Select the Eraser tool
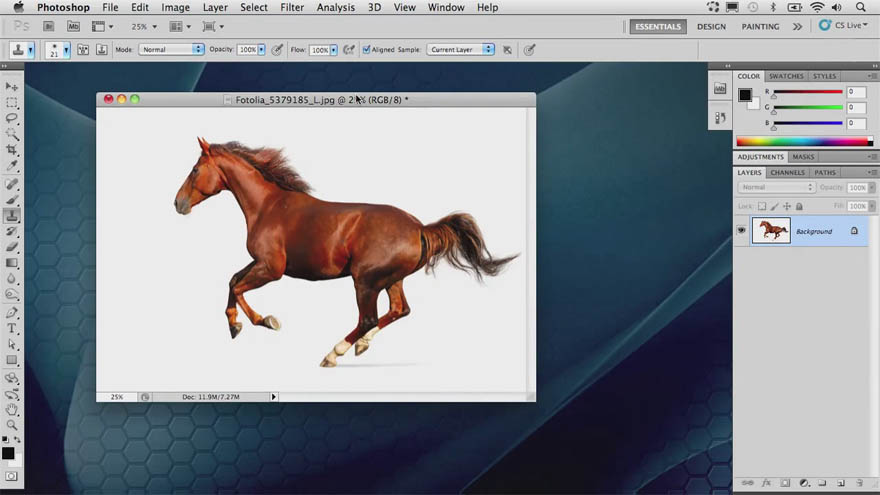Viewport: 880px width, 495px height. point(12,247)
